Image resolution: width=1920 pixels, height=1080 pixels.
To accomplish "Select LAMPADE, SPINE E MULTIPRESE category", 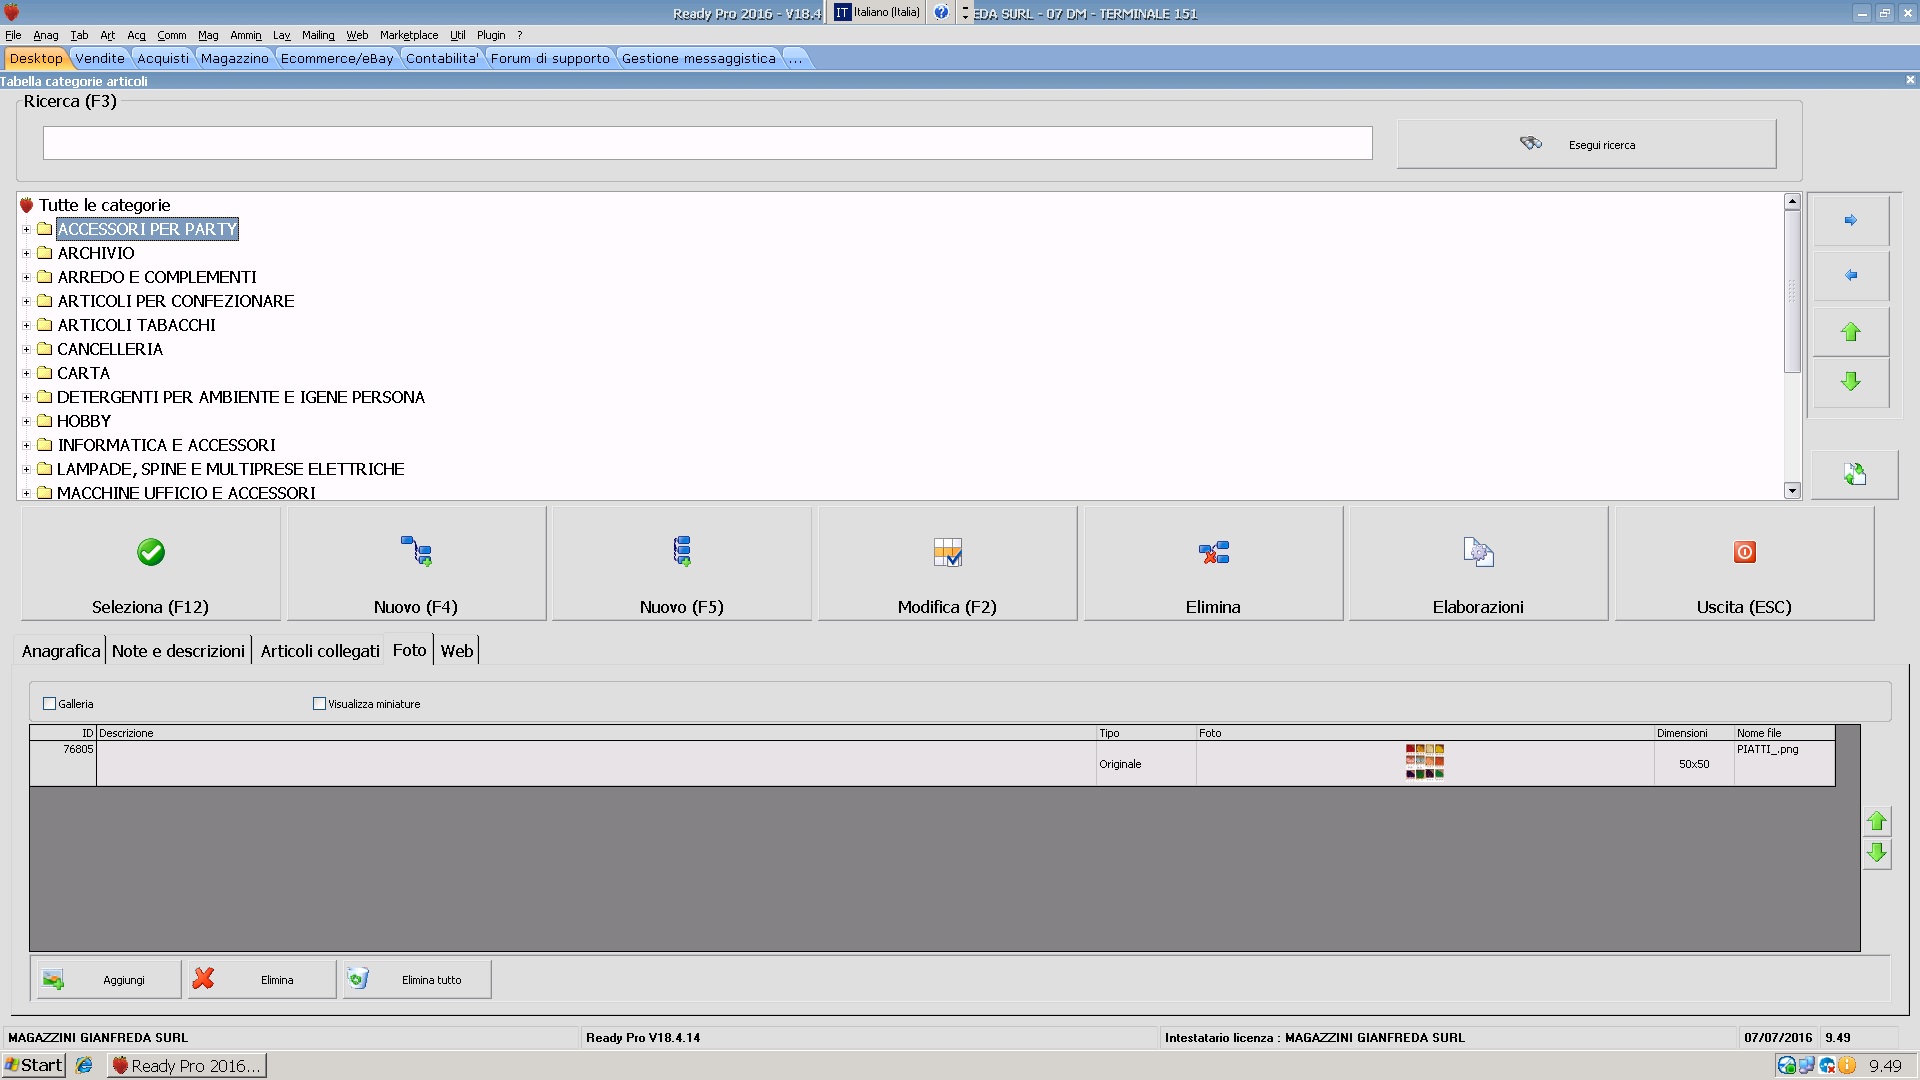I will pyautogui.click(x=231, y=469).
